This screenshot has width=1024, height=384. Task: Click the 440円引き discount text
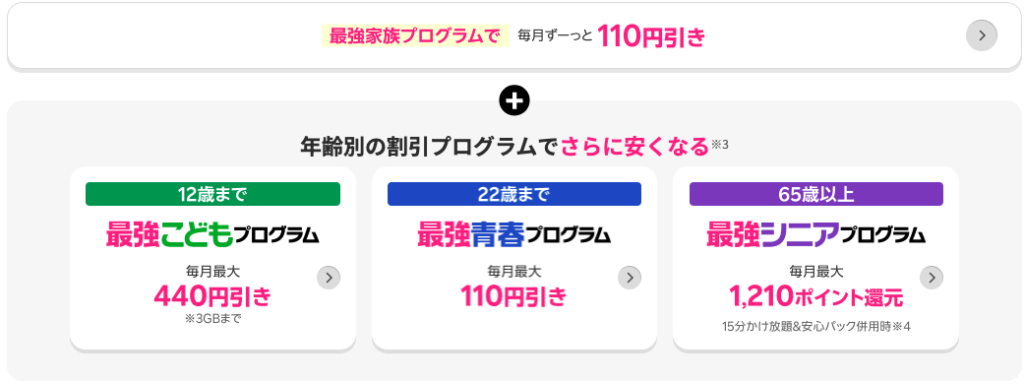(213, 297)
